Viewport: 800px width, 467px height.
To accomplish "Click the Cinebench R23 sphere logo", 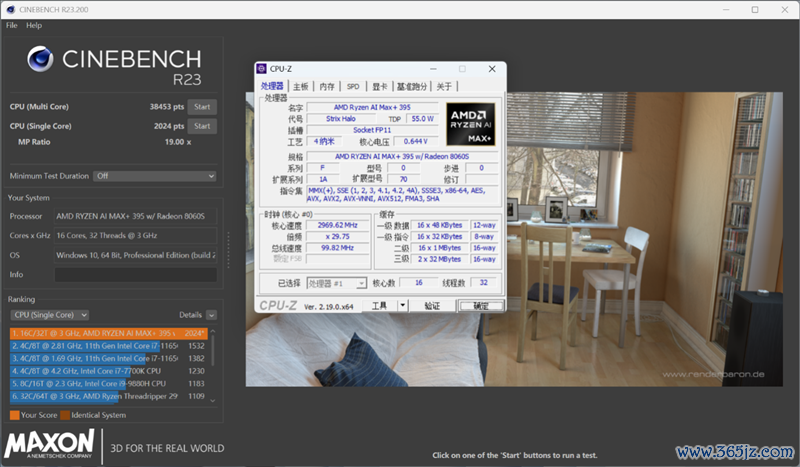I will coord(40,59).
